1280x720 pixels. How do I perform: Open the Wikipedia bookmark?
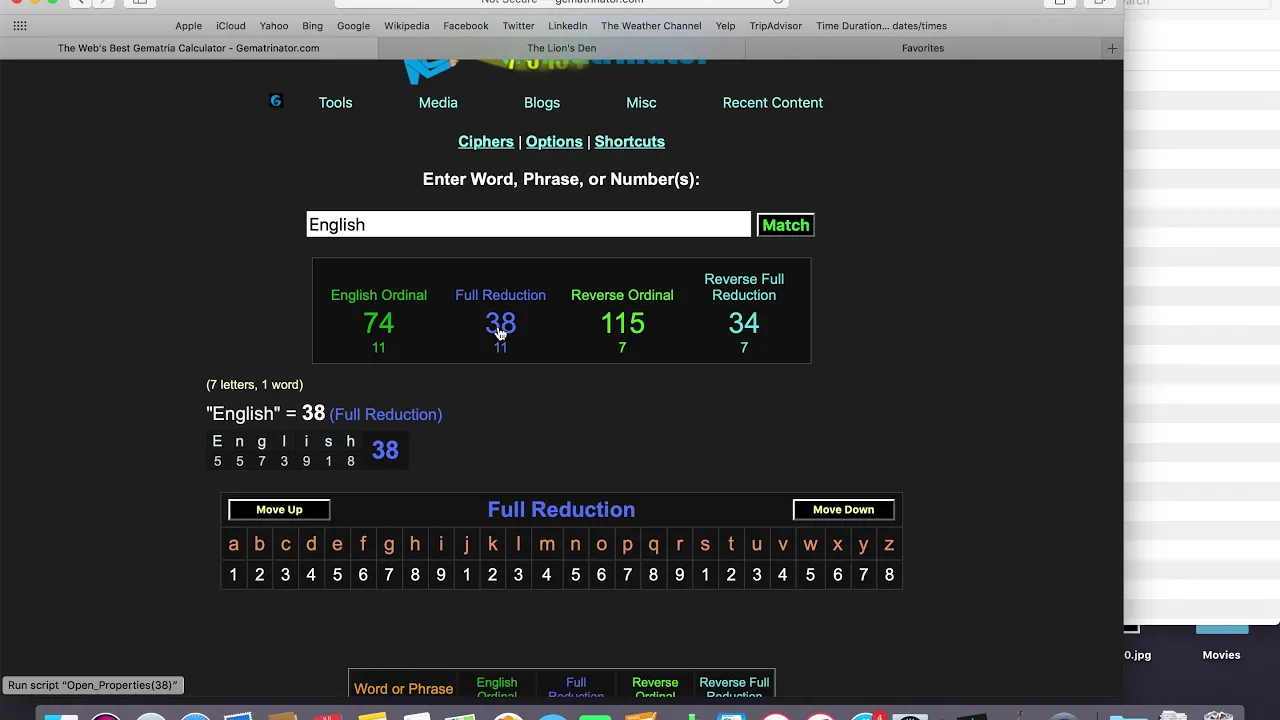click(x=407, y=26)
